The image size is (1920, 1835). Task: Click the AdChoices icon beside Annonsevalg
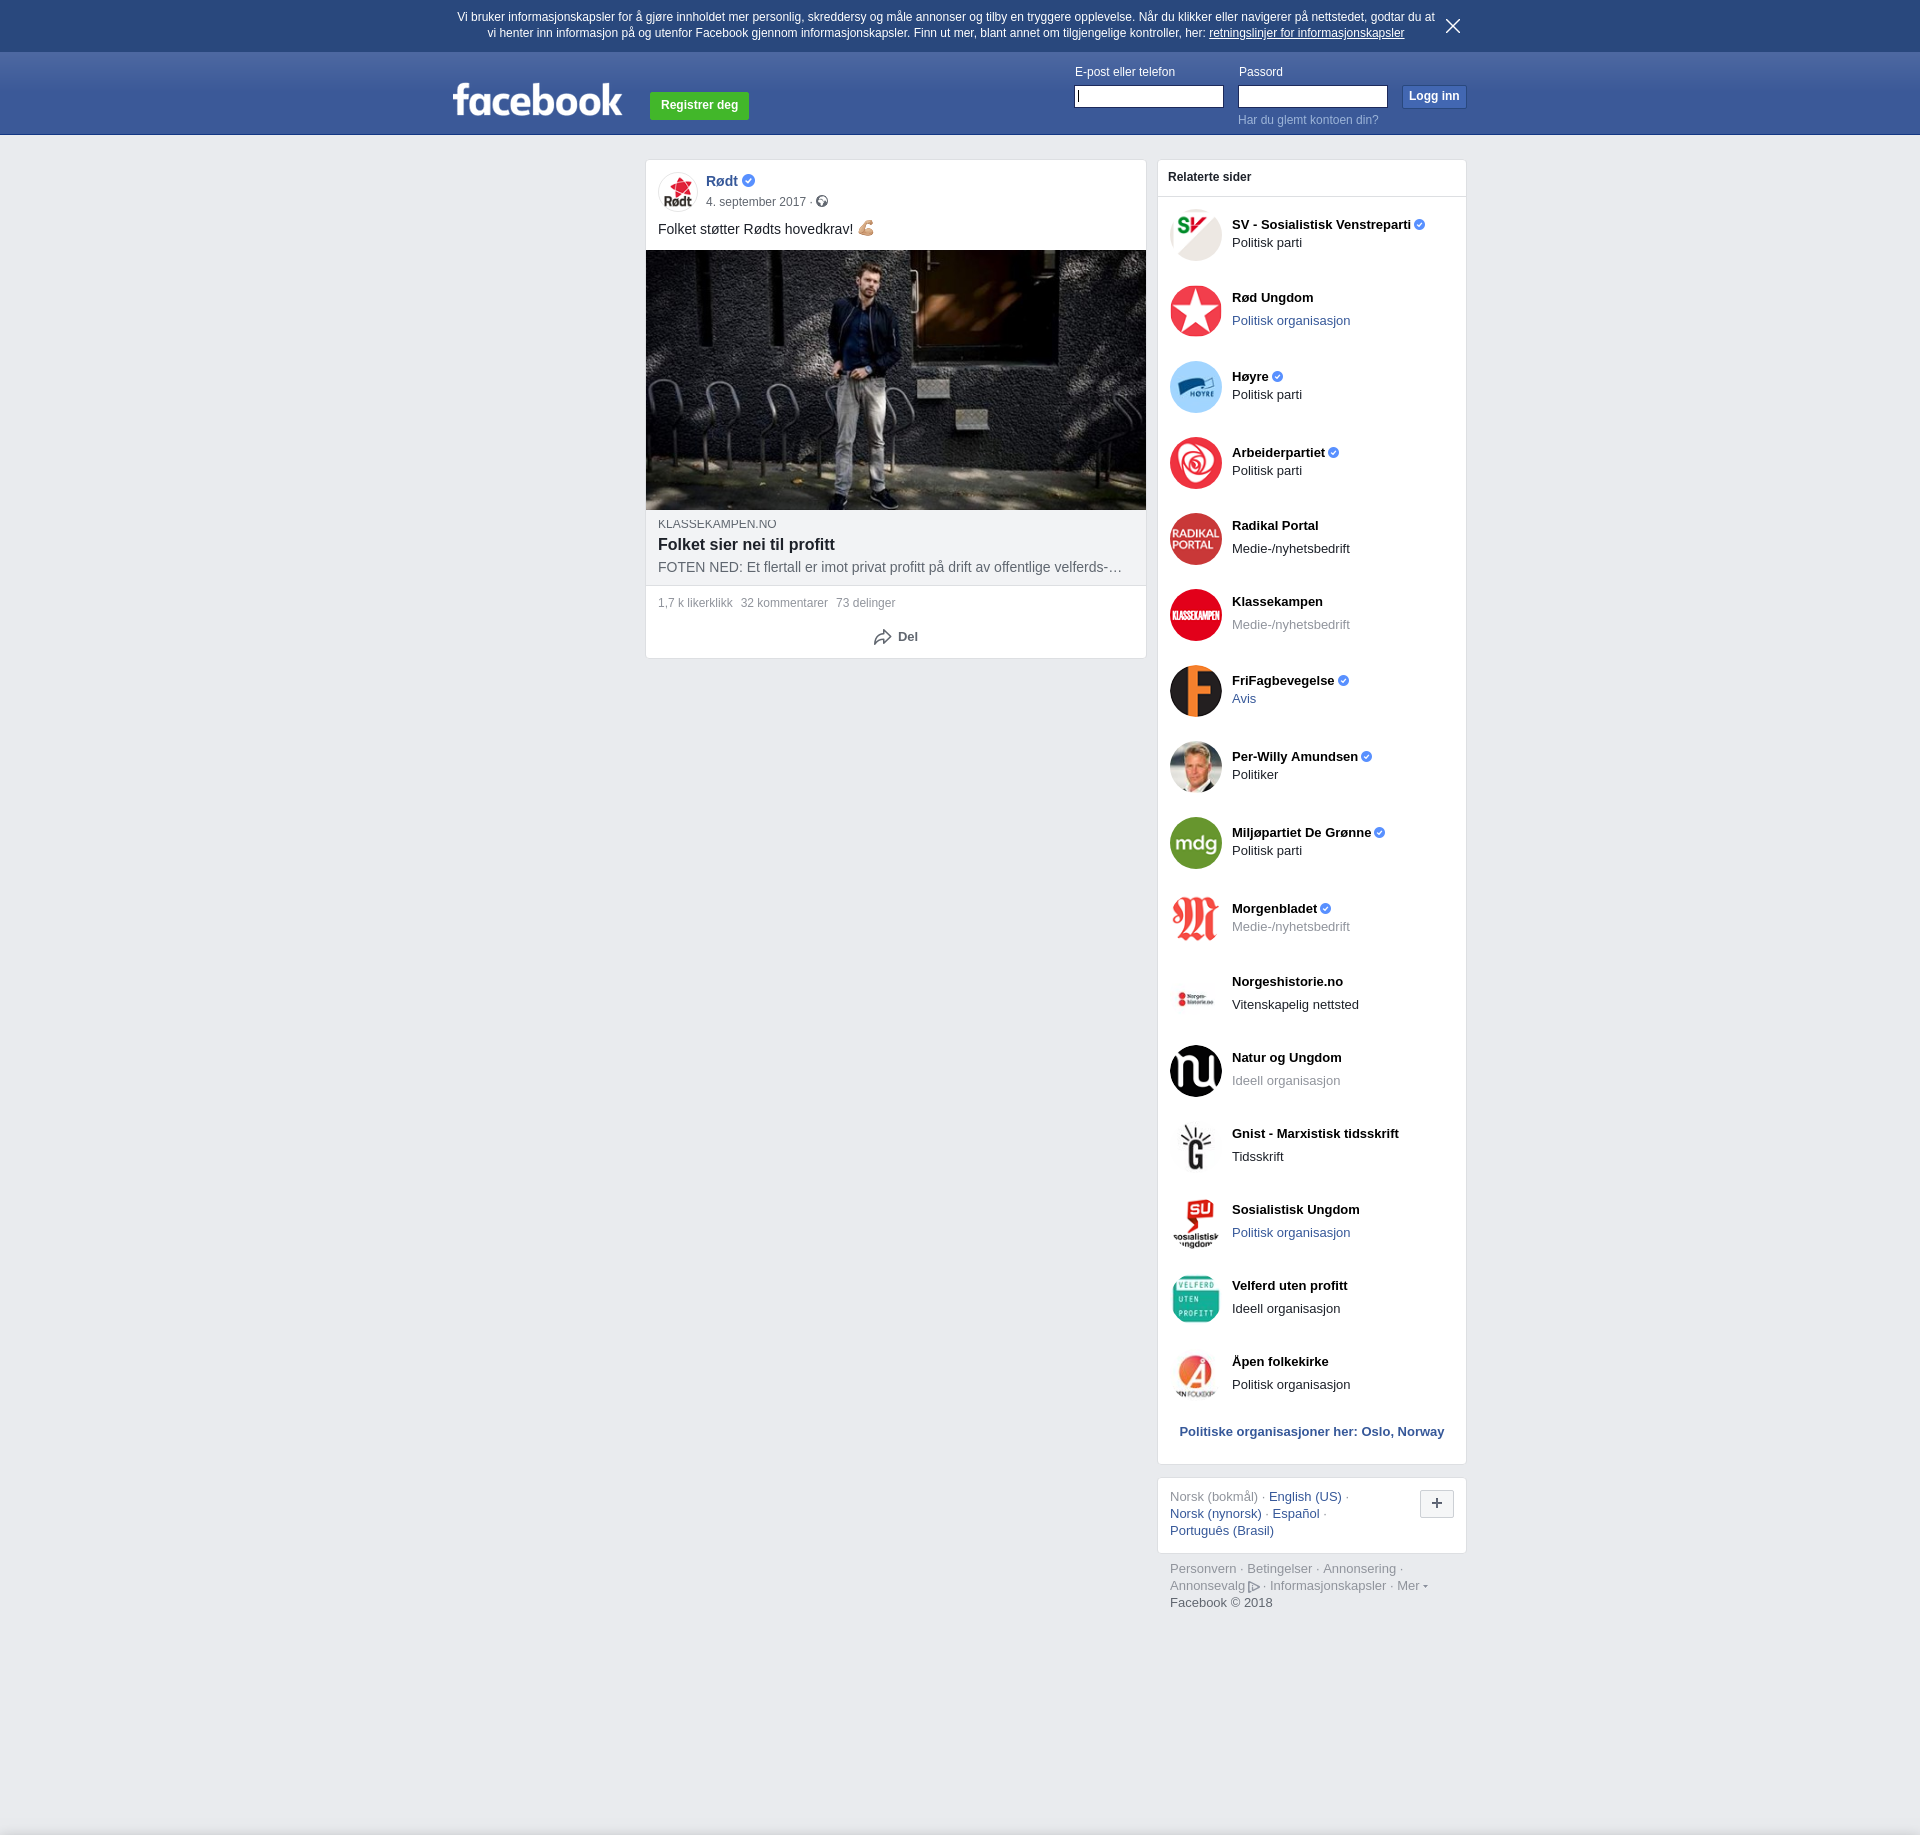tap(1254, 1586)
